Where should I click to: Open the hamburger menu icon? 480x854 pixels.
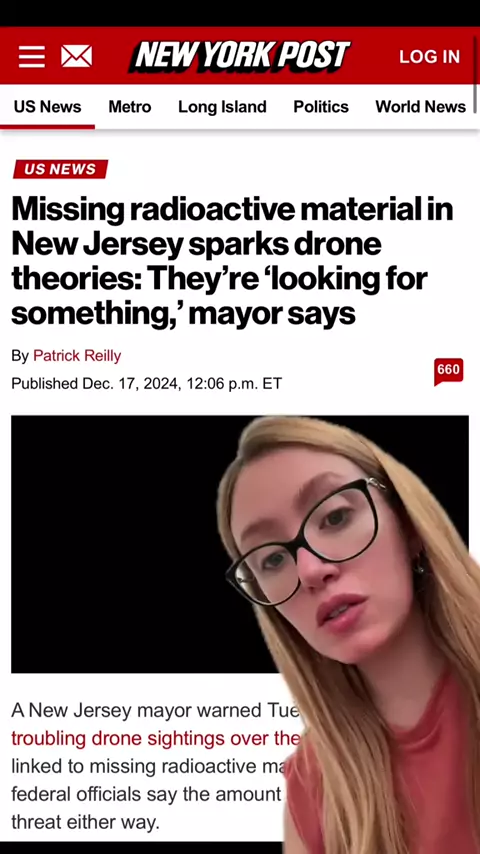(32, 56)
